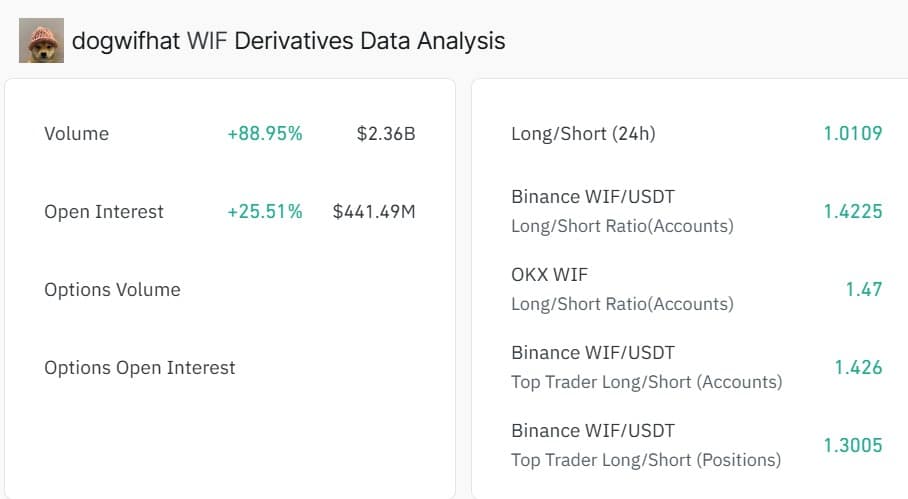This screenshot has width=908, height=499.
Task: Click the +88.95% volume change value
Action: [x=264, y=133]
